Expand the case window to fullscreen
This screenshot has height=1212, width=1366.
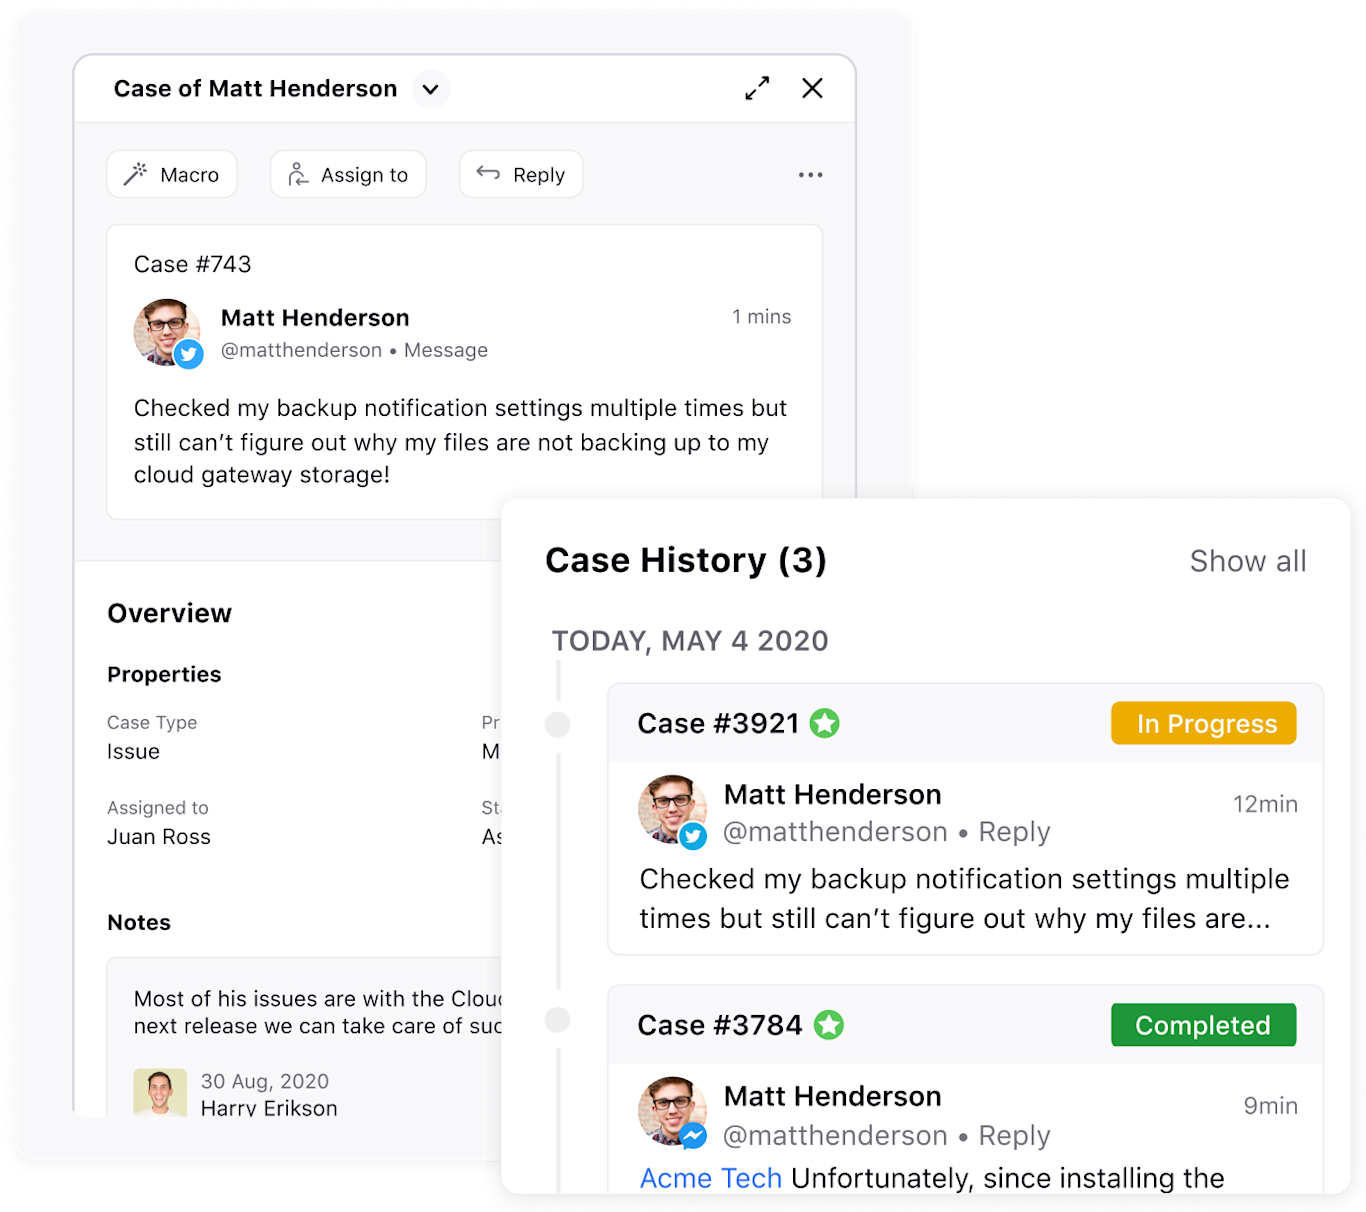click(x=758, y=88)
